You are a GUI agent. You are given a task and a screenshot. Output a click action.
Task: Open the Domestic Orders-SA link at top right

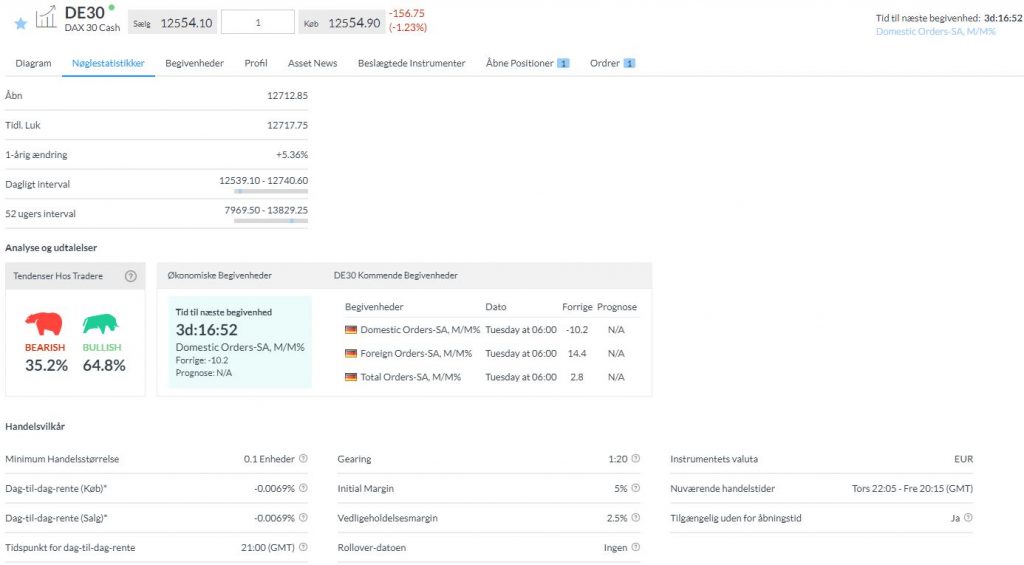935,31
